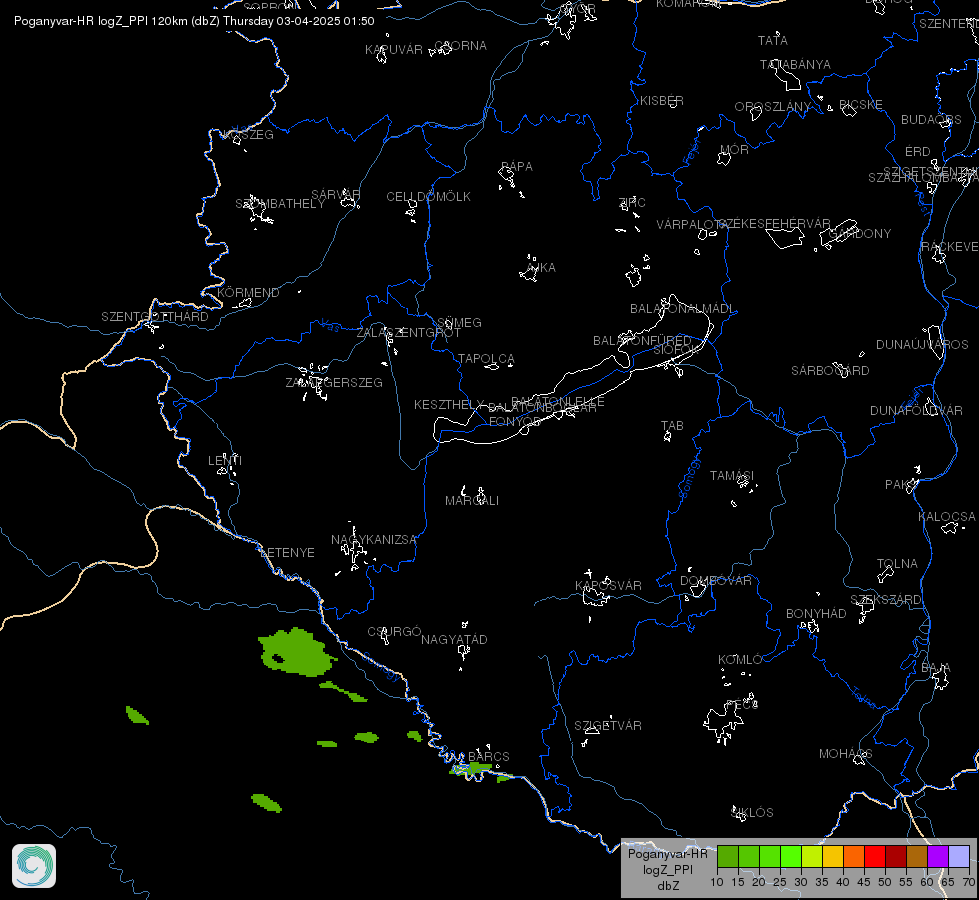Click the TOLNA town label

tap(897, 564)
